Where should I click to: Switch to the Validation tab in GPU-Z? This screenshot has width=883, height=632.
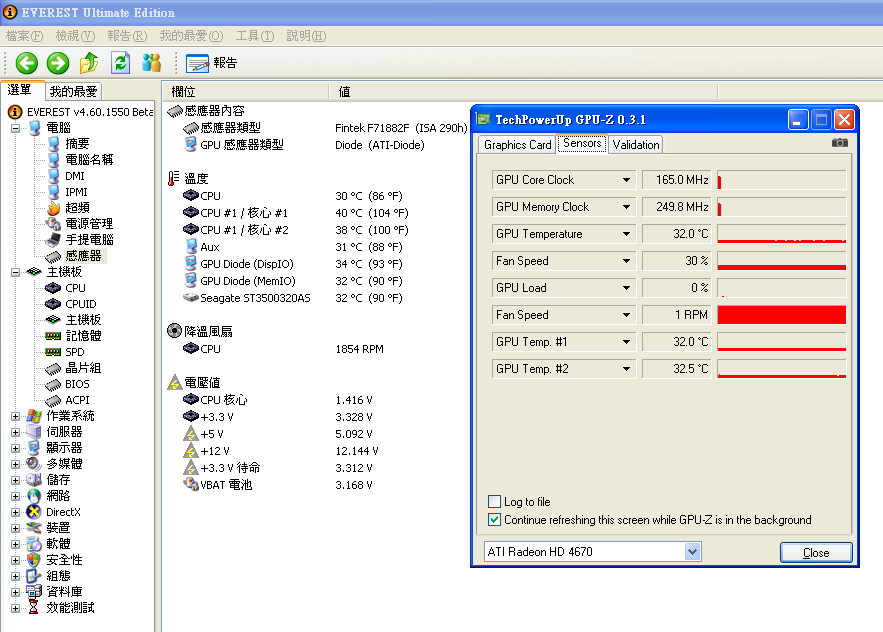point(636,145)
